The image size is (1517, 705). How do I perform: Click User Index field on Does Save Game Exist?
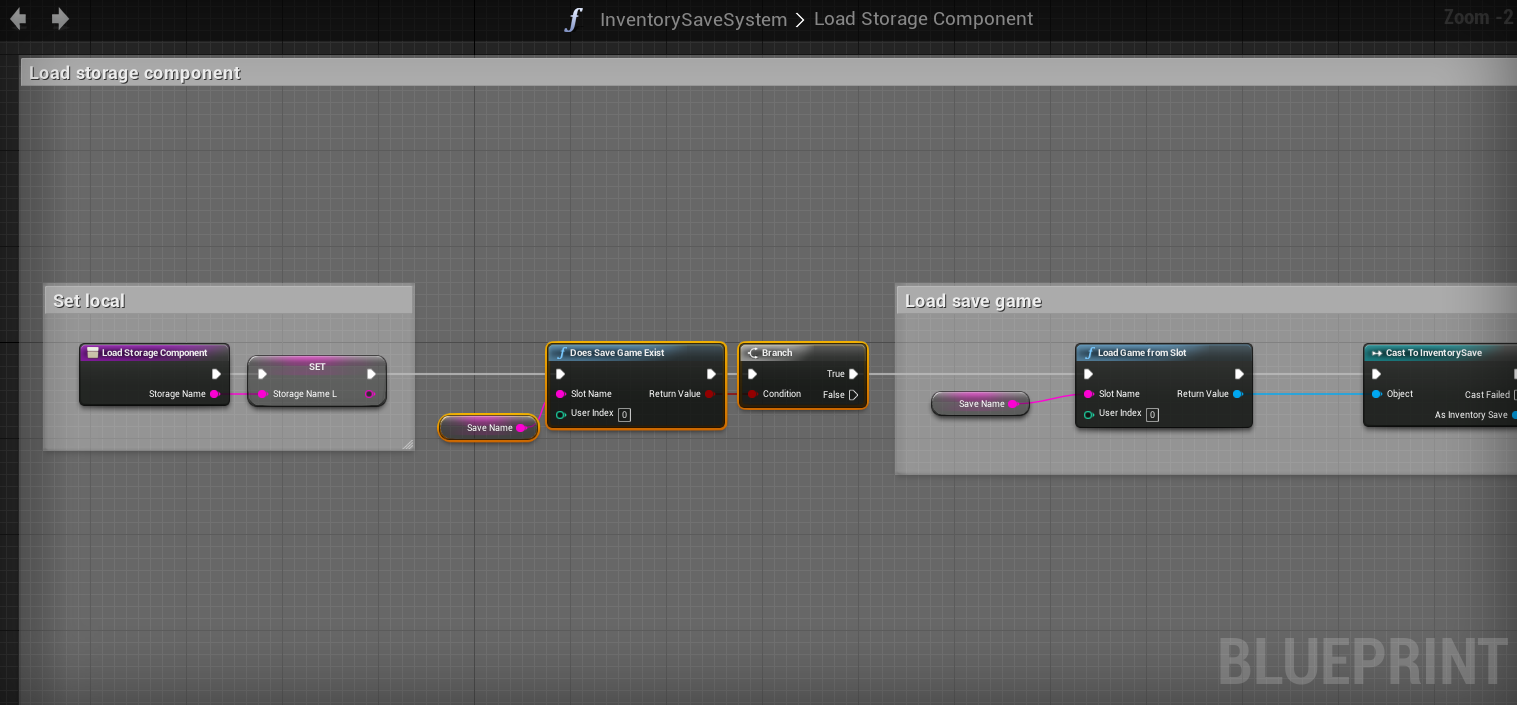pos(624,415)
